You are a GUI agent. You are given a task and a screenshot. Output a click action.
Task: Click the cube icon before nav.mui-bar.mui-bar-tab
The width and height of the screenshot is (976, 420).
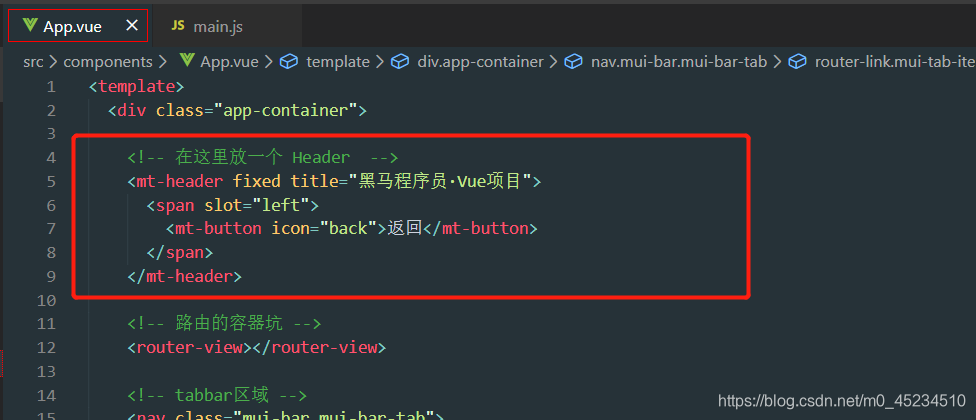click(573, 62)
